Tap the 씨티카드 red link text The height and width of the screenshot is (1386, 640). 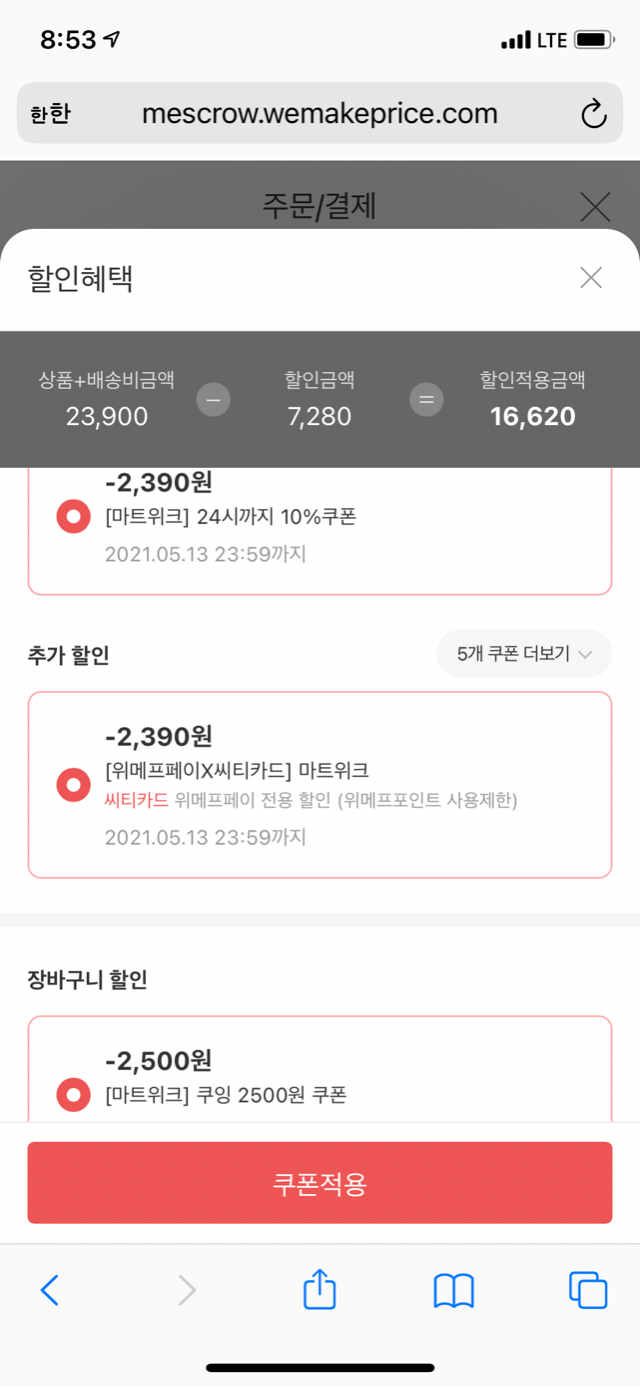pos(136,800)
